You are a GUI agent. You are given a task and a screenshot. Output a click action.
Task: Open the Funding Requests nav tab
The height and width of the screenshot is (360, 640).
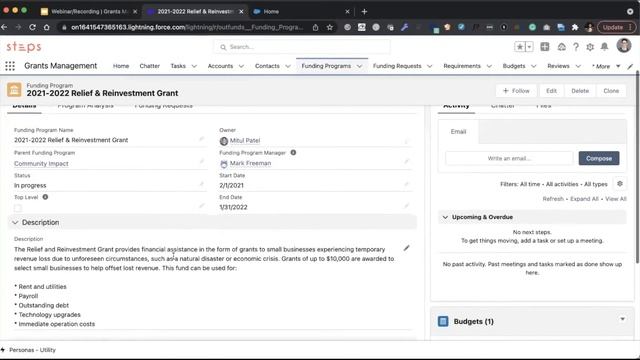pos(397,66)
